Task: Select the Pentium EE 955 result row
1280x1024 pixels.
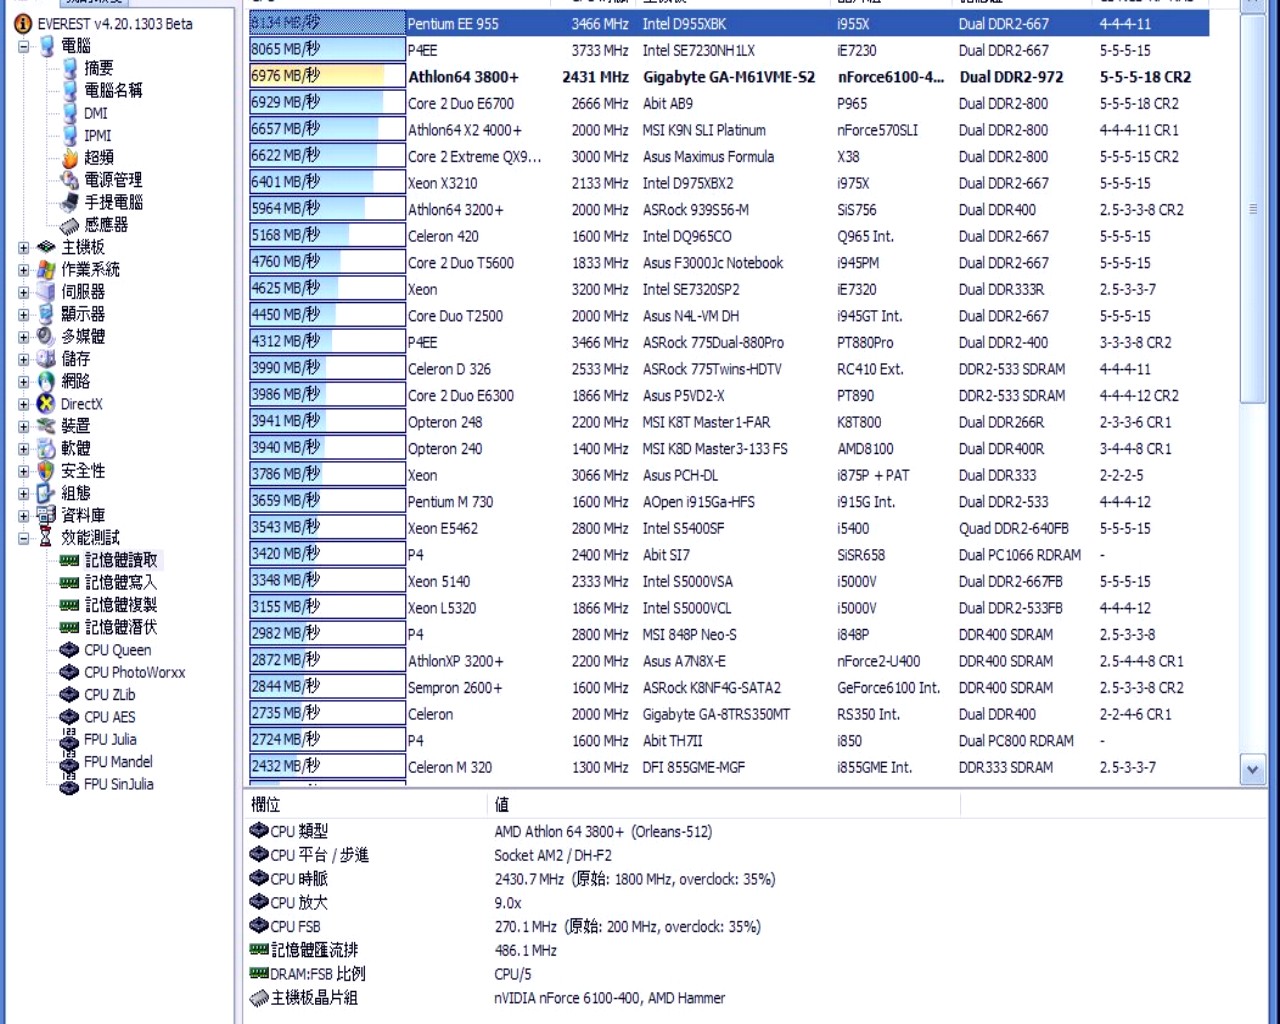Action: 728,23
